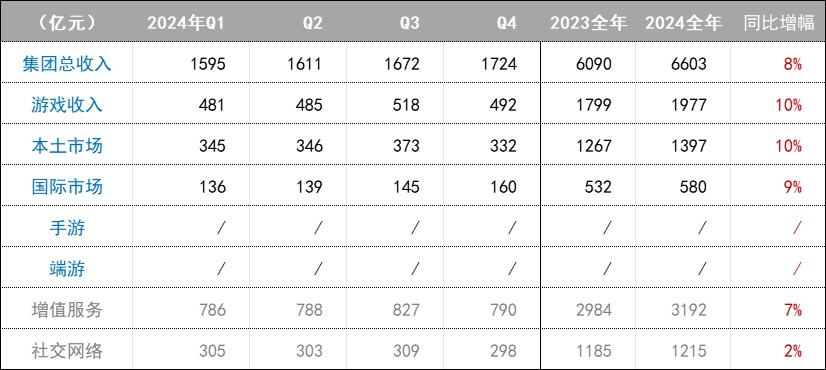This screenshot has height=370, width=826.
Task: Select the 1724 Q4 revenue cell
Action: click(499, 64)
